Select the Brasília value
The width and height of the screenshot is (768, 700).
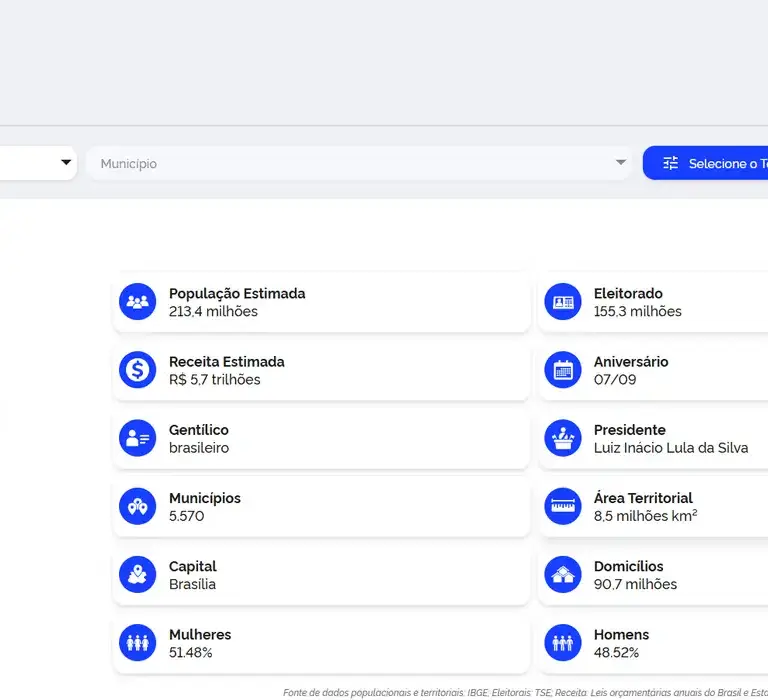click(192, 584)
